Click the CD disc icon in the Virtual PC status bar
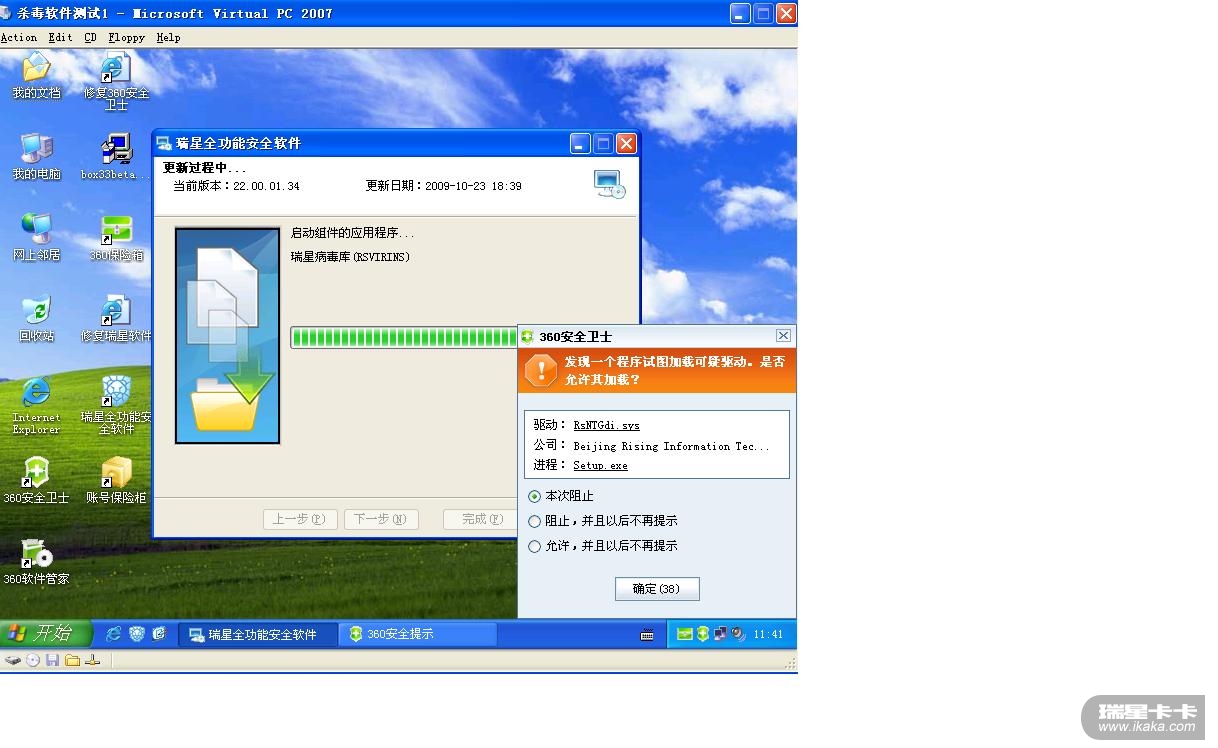Viewport: 1218px width, 748px height. point(33,660)
